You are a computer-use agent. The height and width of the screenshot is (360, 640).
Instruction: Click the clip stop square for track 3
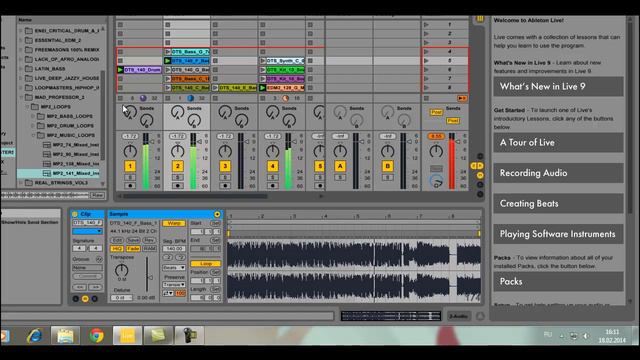[x=215, y=98]
